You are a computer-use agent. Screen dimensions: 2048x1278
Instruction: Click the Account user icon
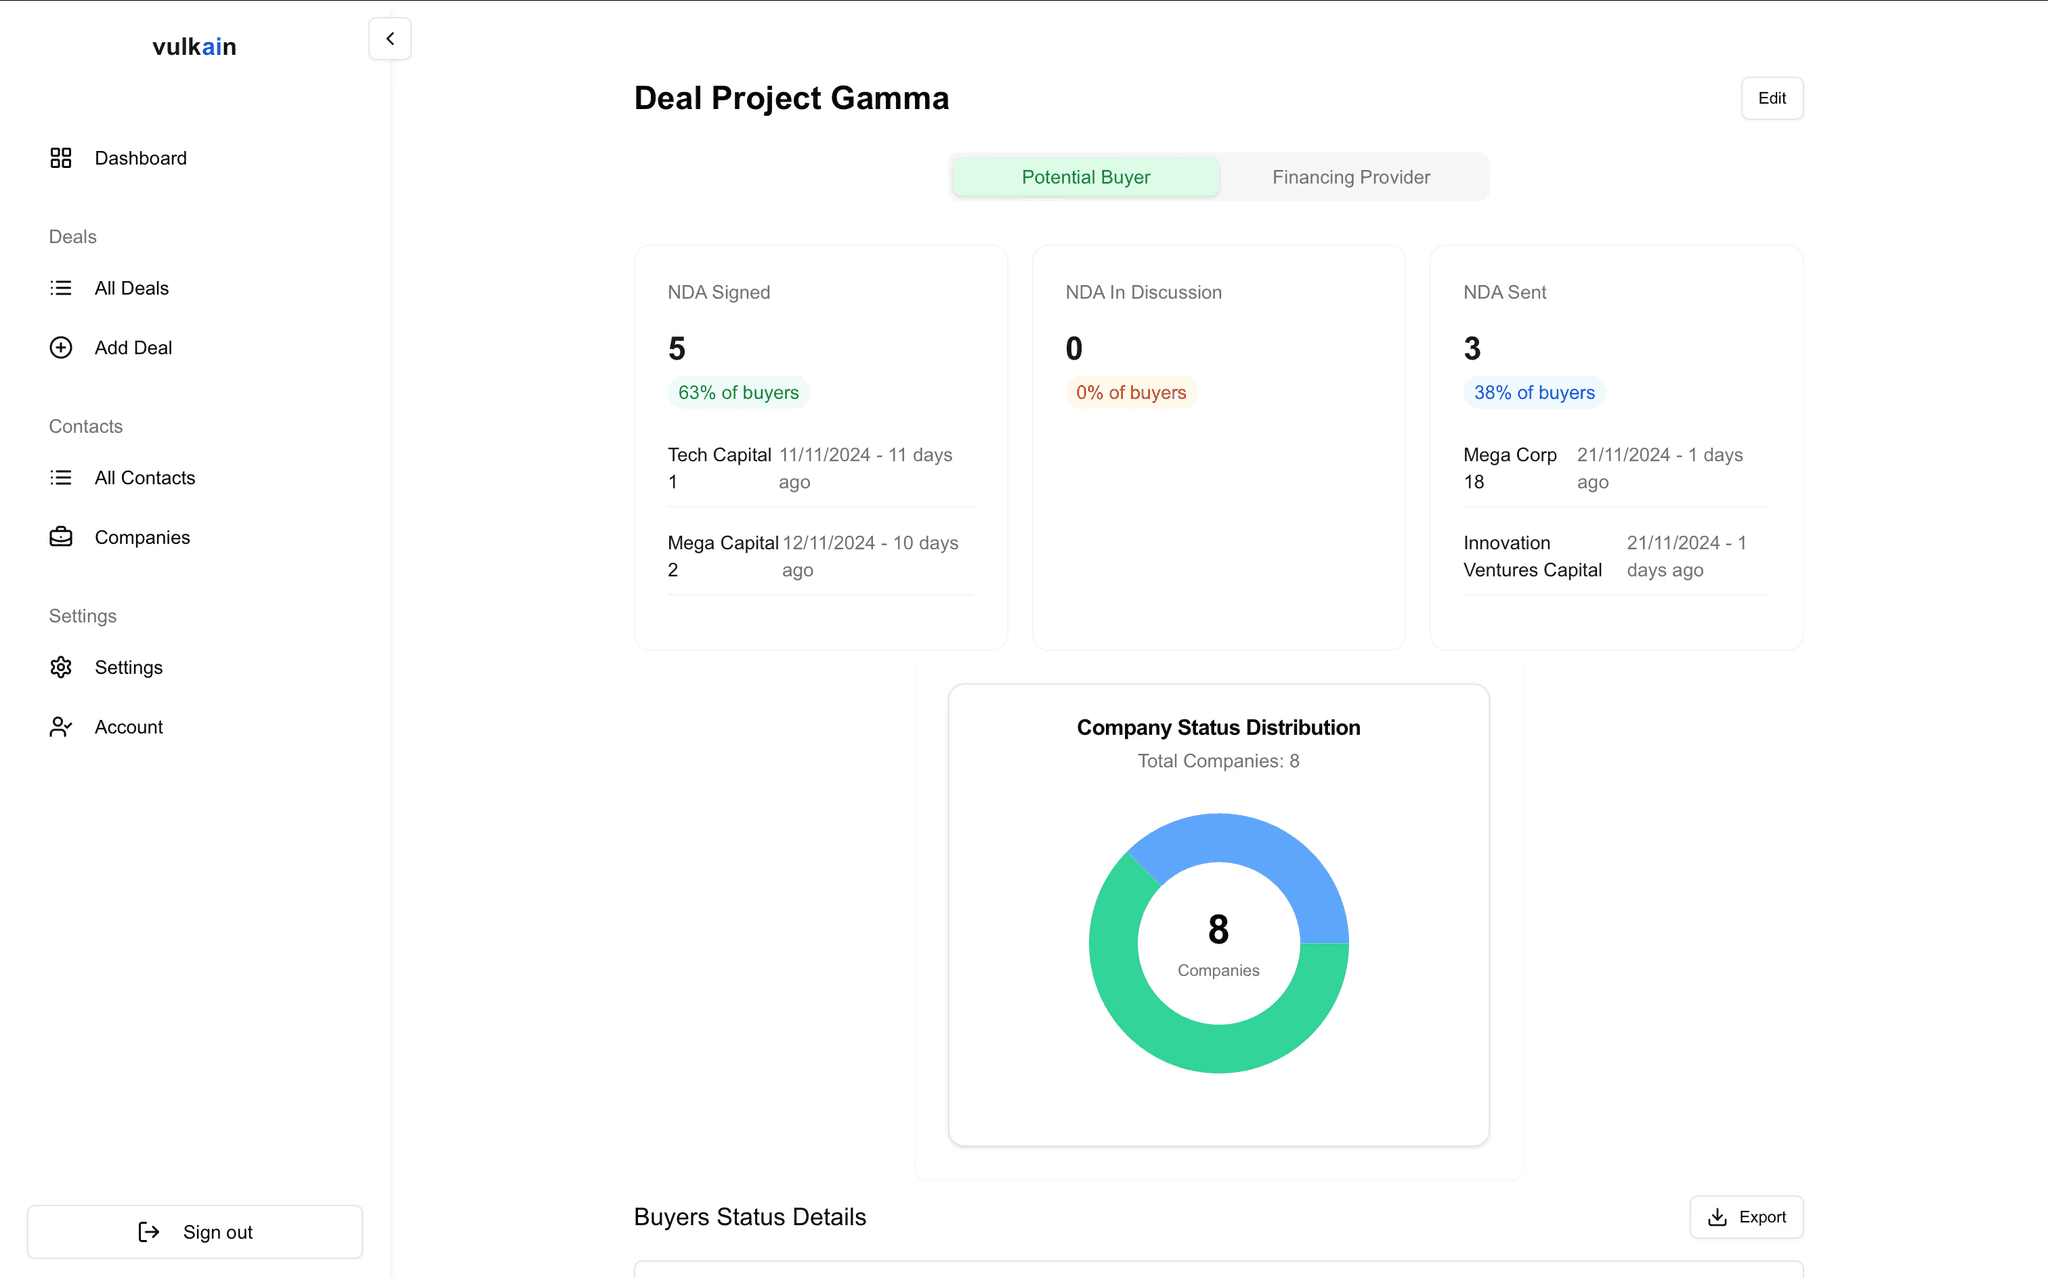(x=61, y=727)
